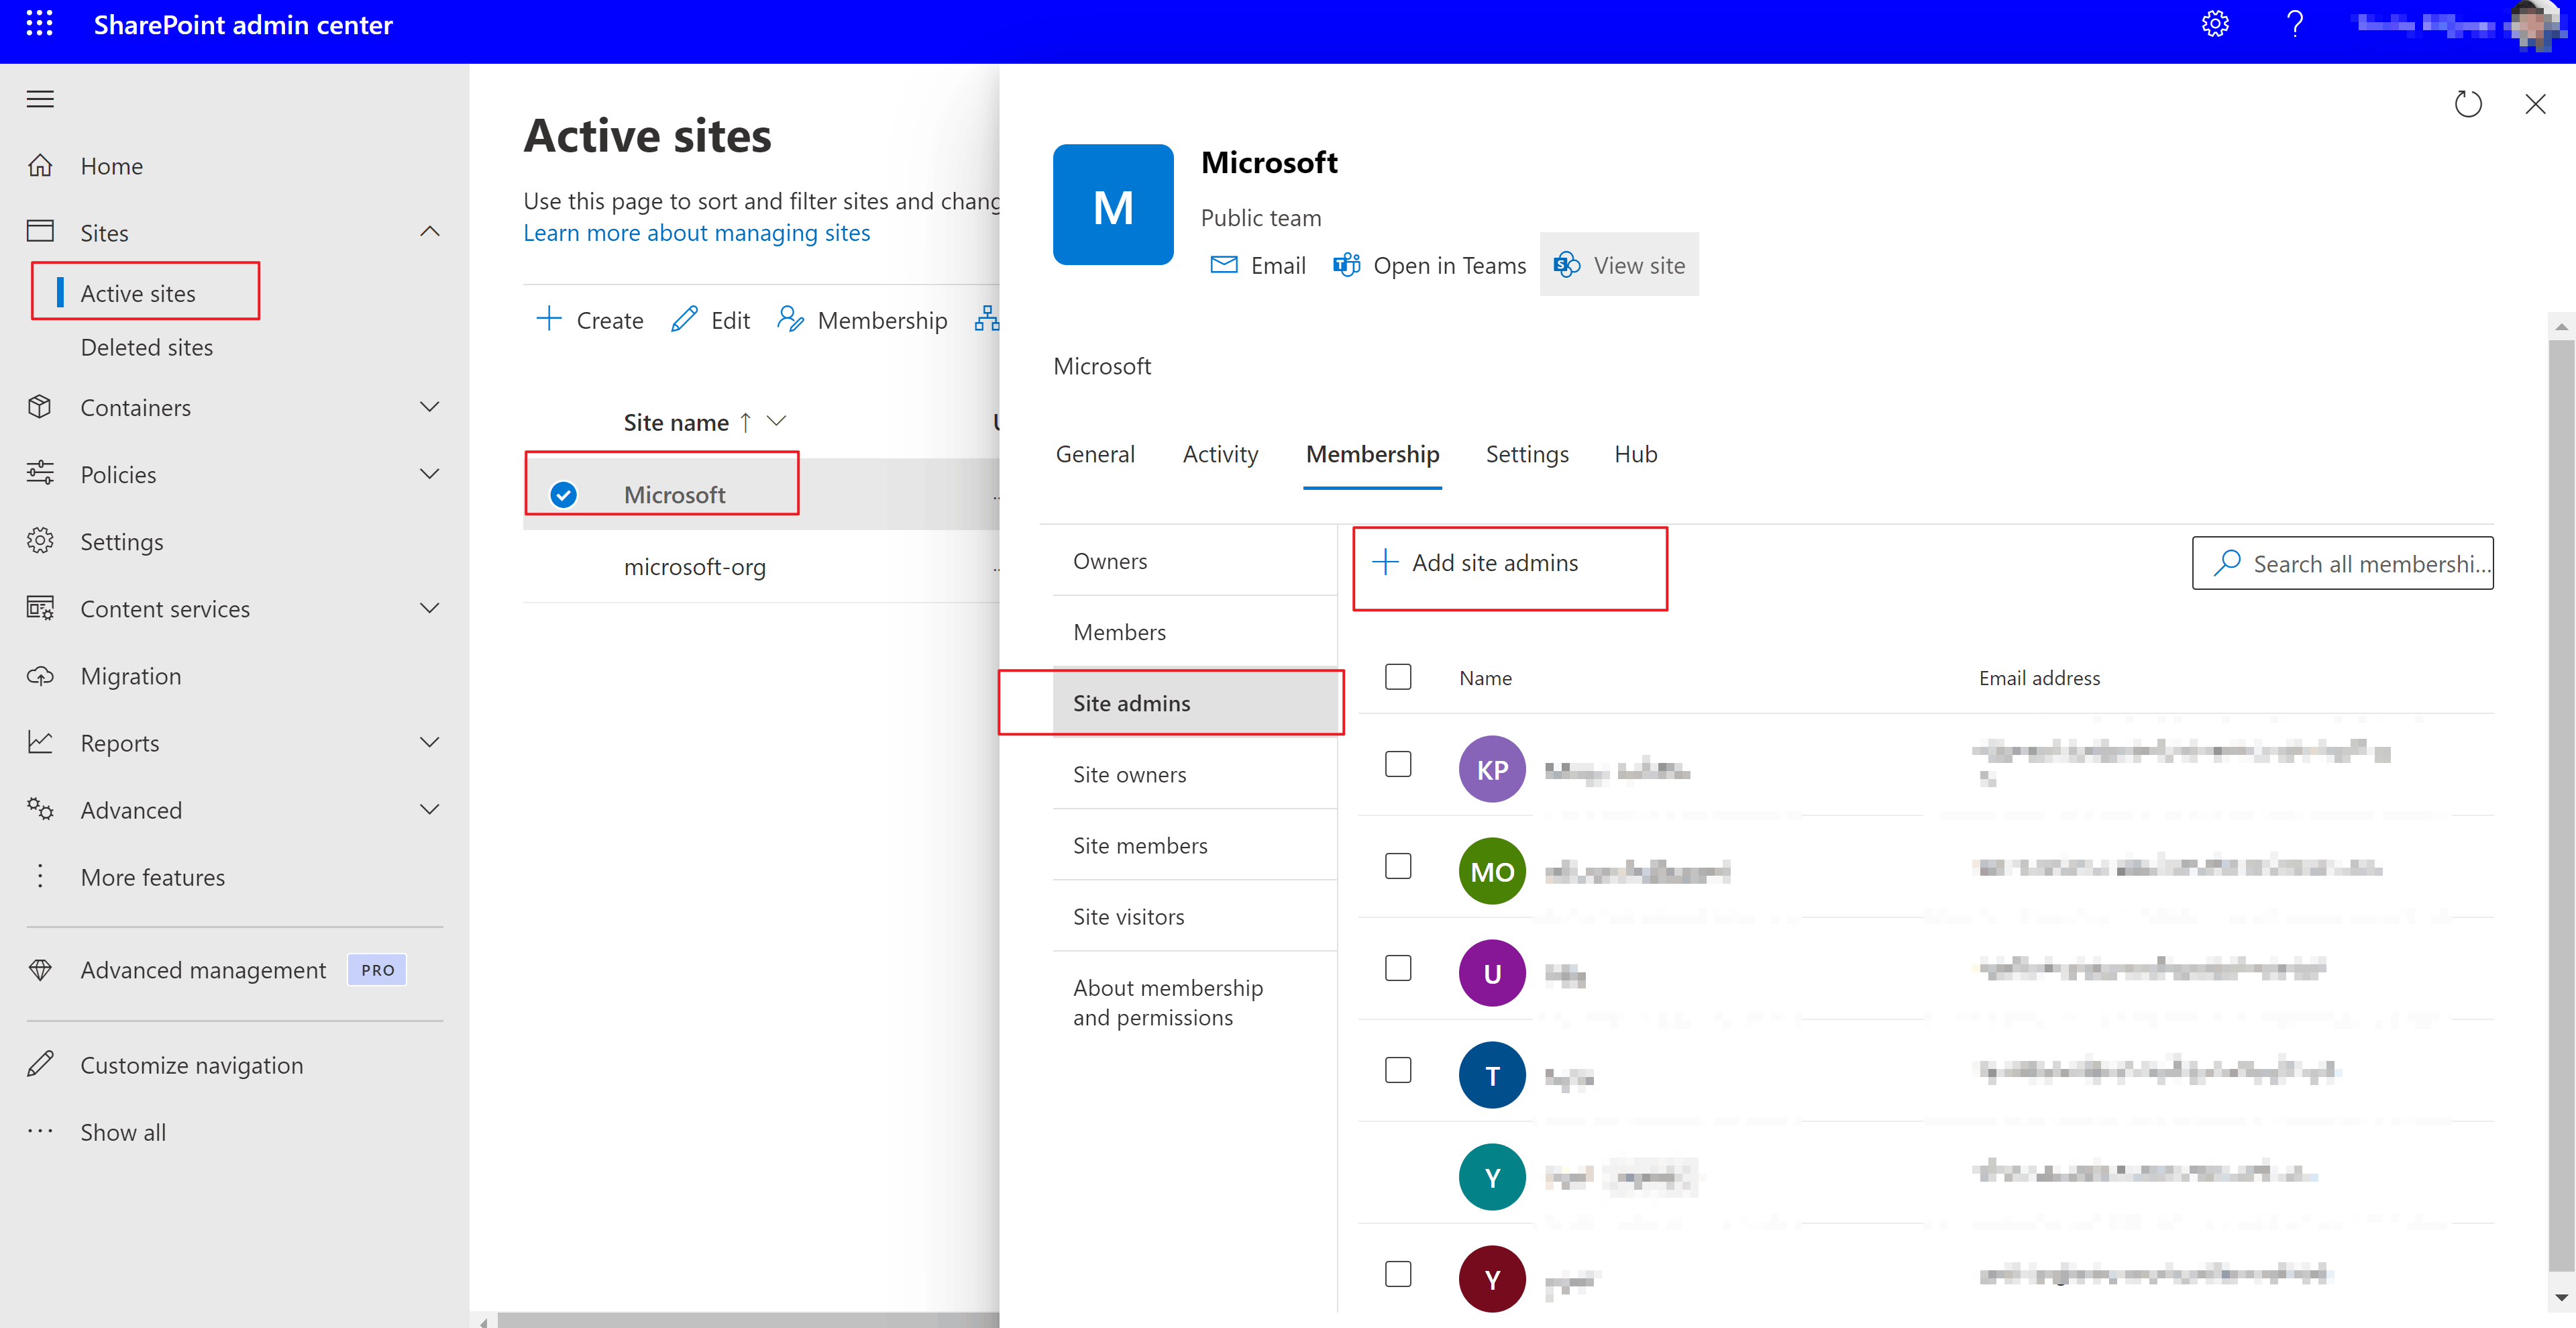
Task: Deselect the Microsoft site checkmark
Action: pyautogui.click(x=564, y=494)
